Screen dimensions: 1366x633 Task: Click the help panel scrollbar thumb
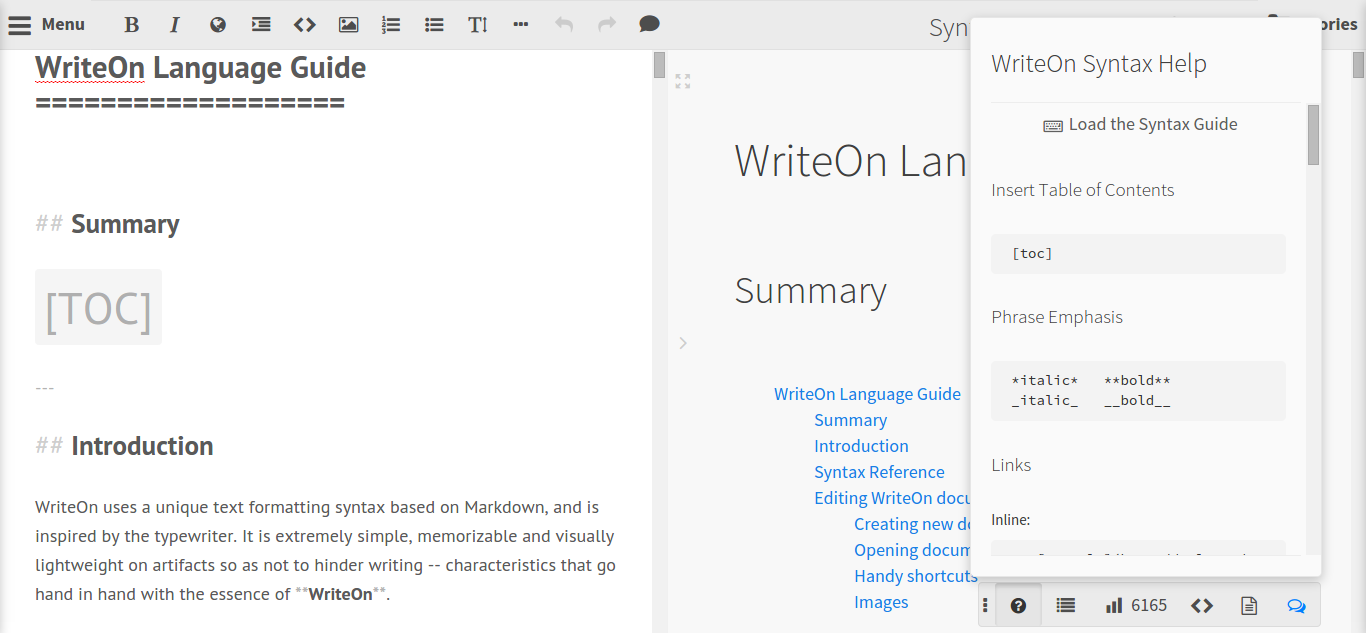(1313, 135)
